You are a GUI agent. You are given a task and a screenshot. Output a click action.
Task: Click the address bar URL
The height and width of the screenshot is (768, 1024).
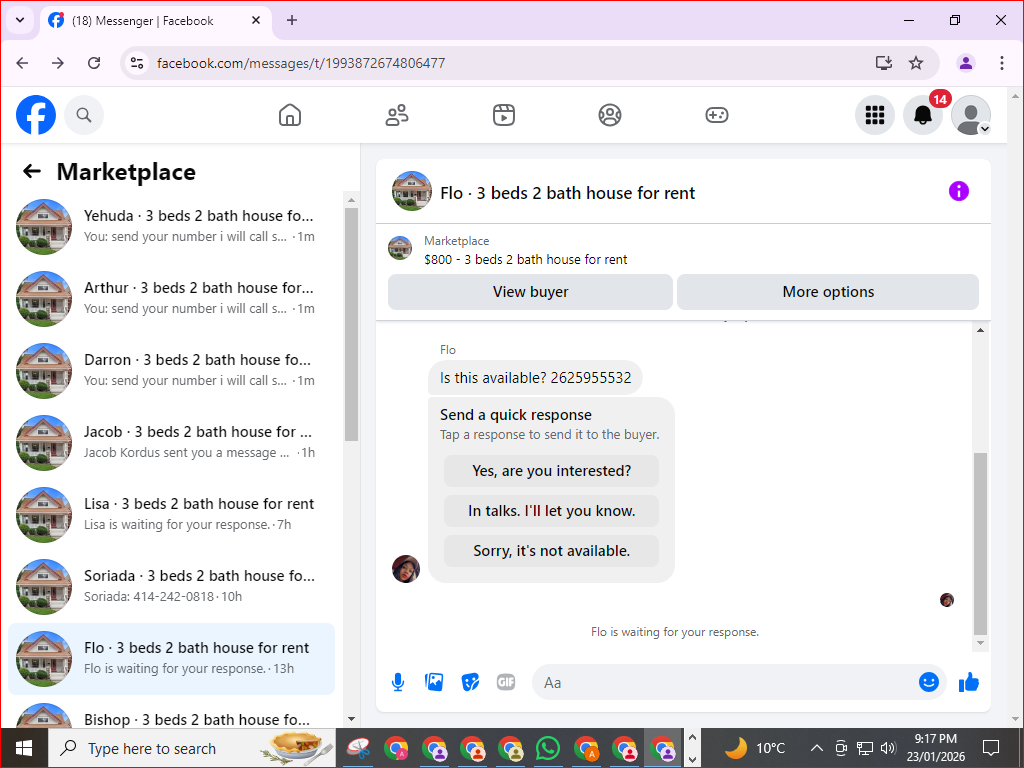[301, 63]
